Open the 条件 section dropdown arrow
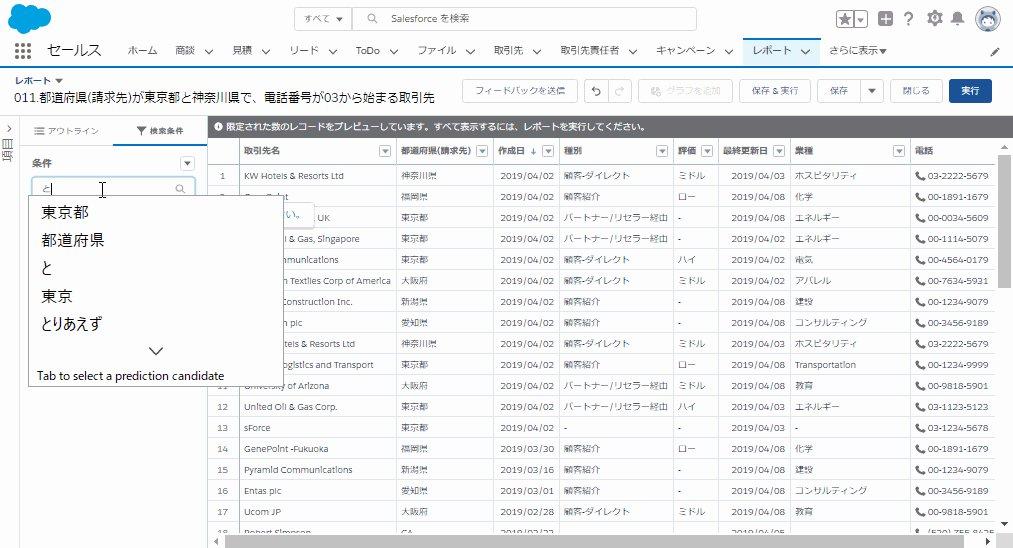This screenshot has height=548, width=1013. coord(187,163)
